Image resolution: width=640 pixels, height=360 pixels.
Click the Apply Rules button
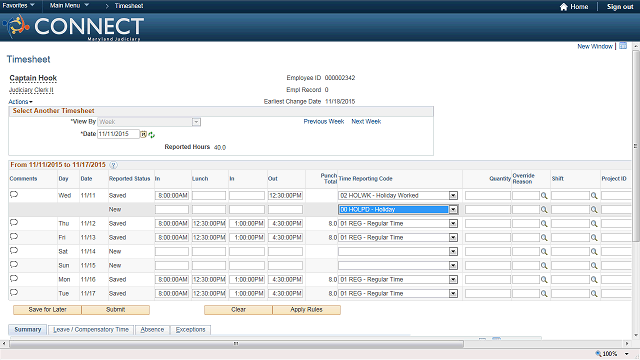point(307,310)
